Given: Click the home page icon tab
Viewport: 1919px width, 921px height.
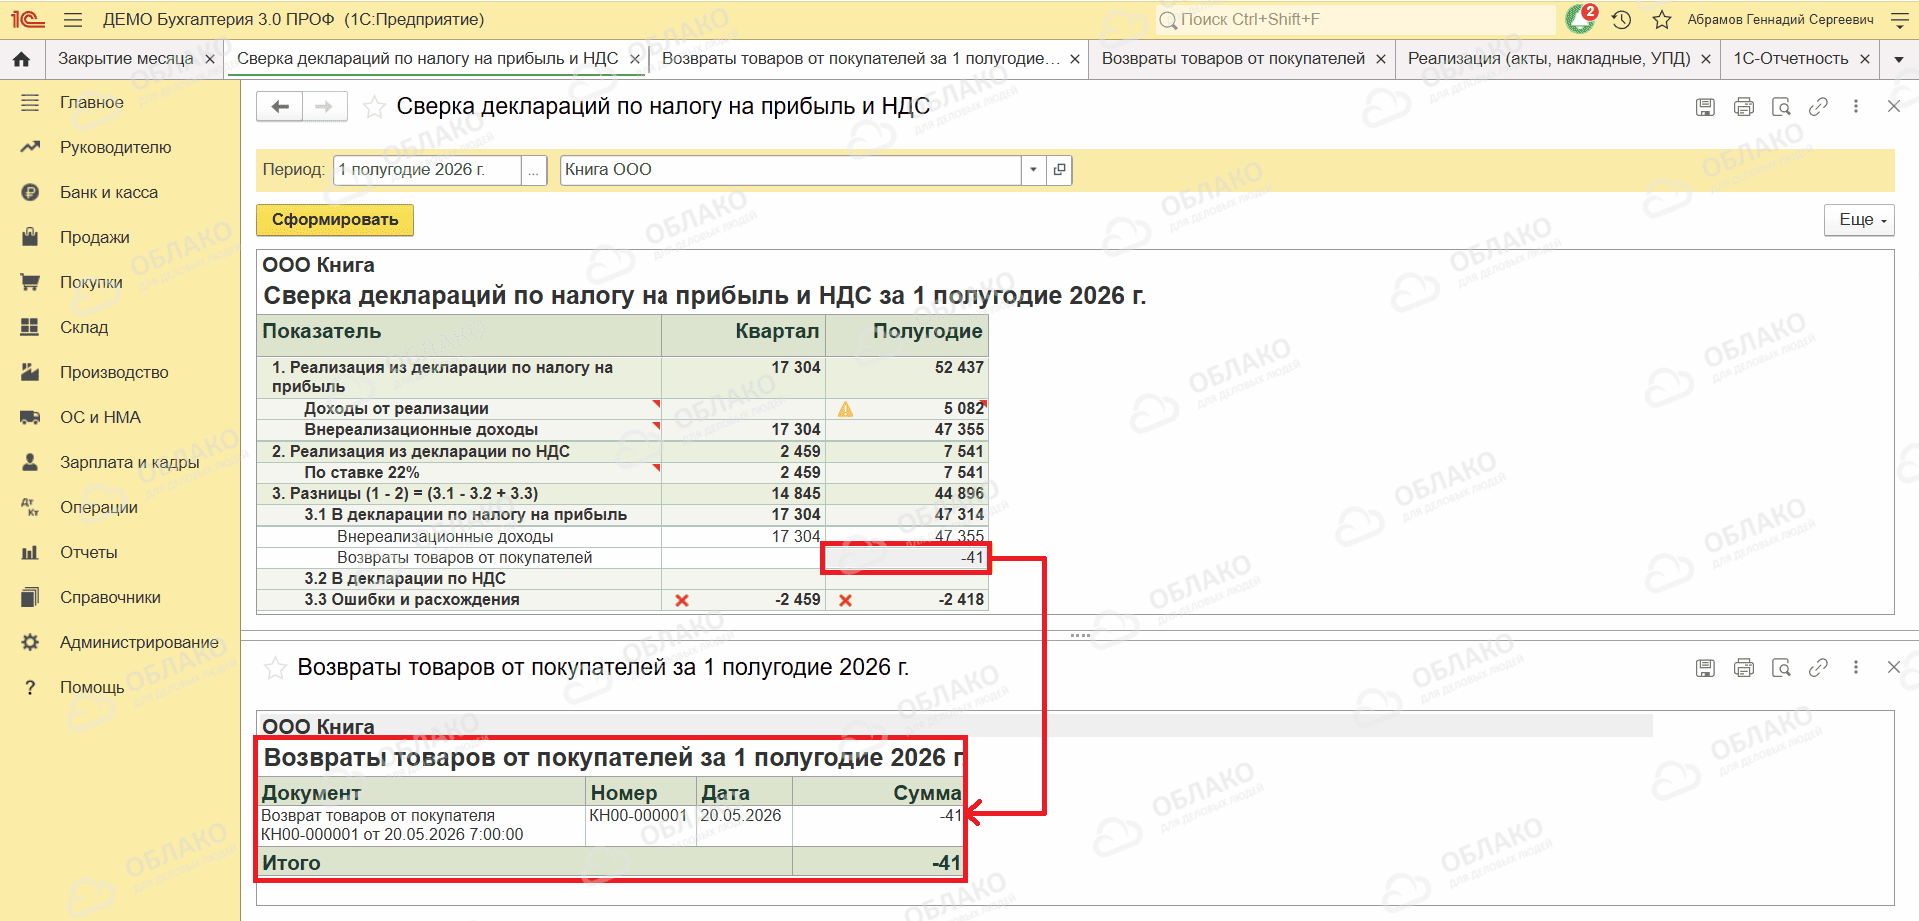Looking at the screenshot, I should [x=21, y=59].
